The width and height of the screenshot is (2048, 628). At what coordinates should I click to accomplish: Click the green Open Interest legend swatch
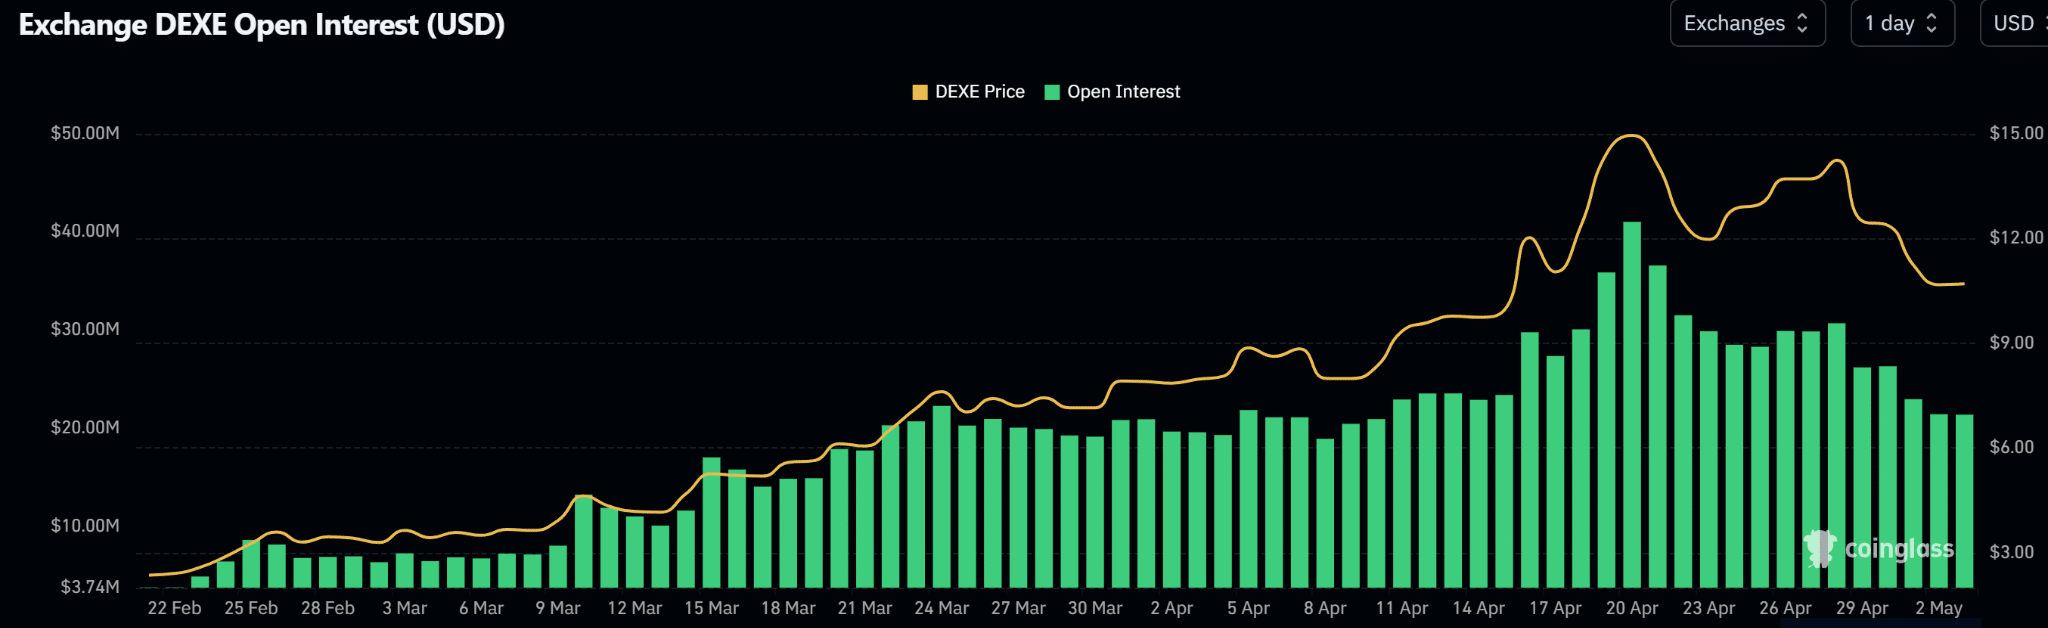click(1052, 92)
